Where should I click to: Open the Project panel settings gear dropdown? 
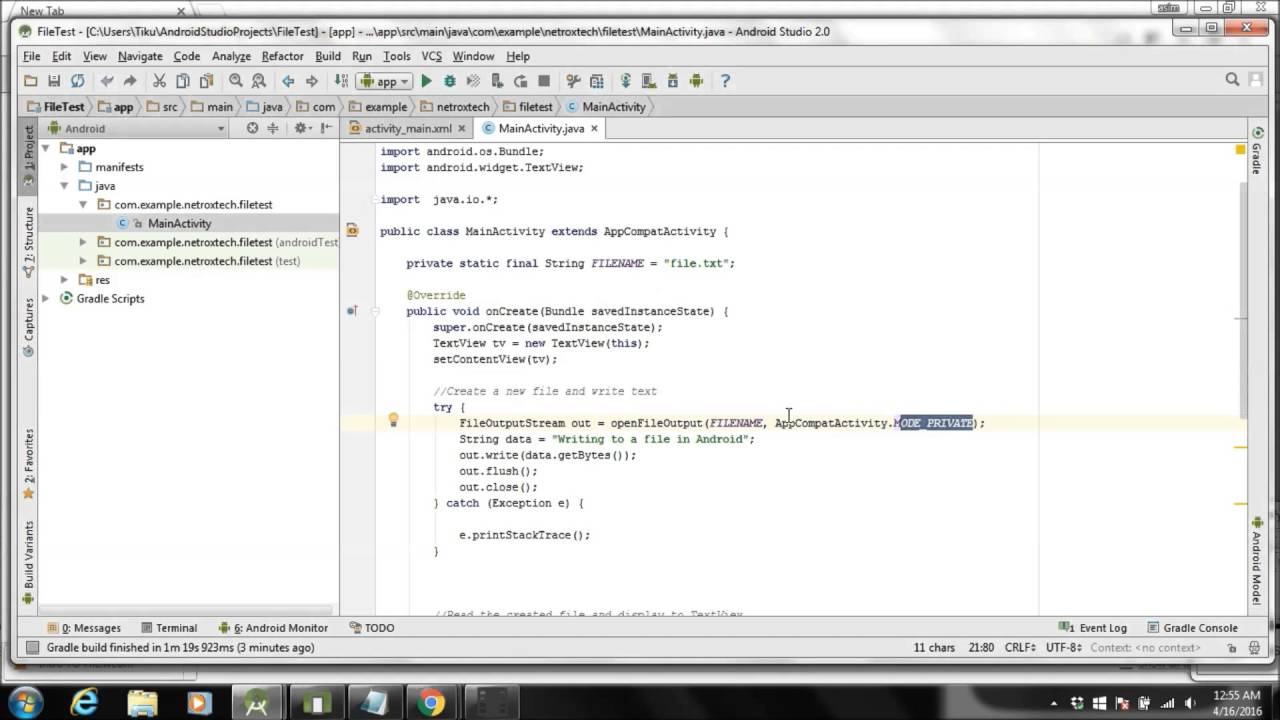pos(302,128)
